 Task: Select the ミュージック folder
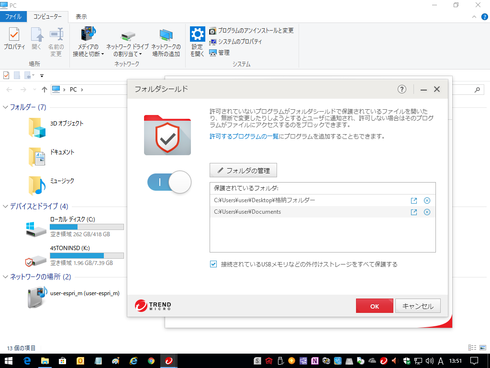52,185
